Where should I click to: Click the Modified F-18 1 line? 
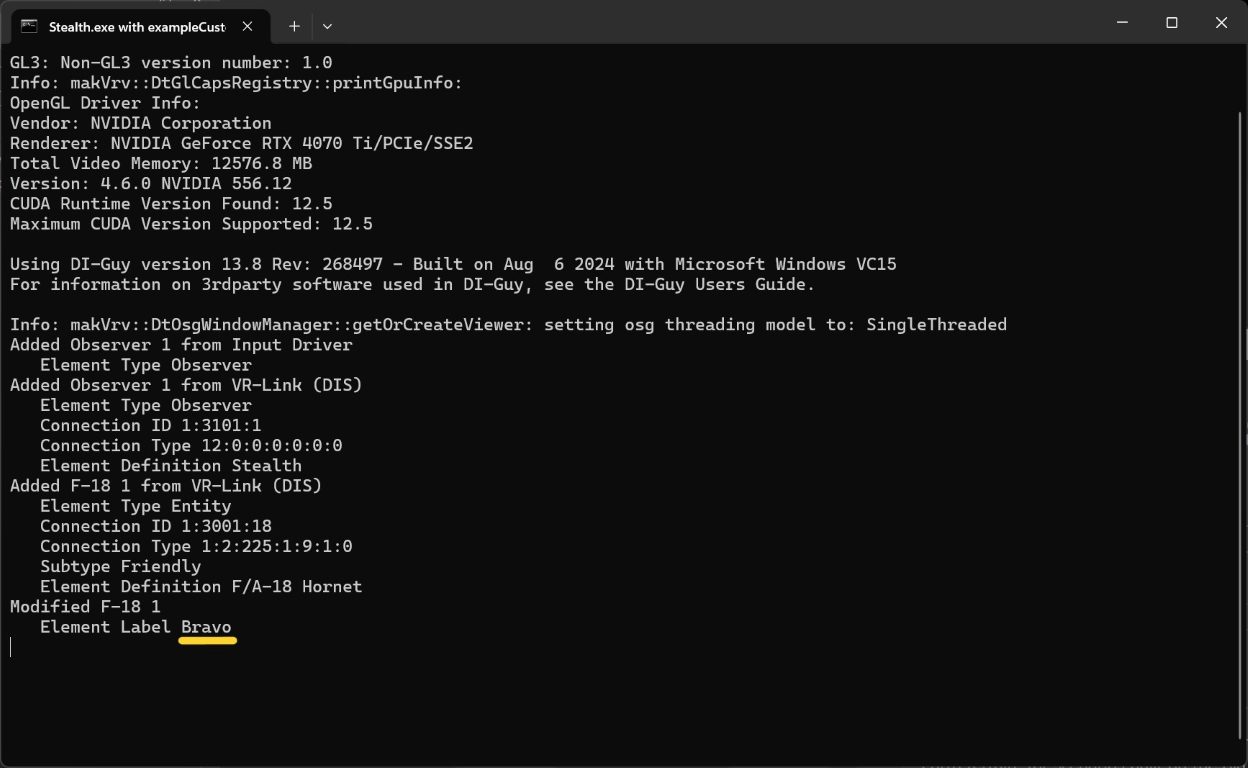[85, 606]
